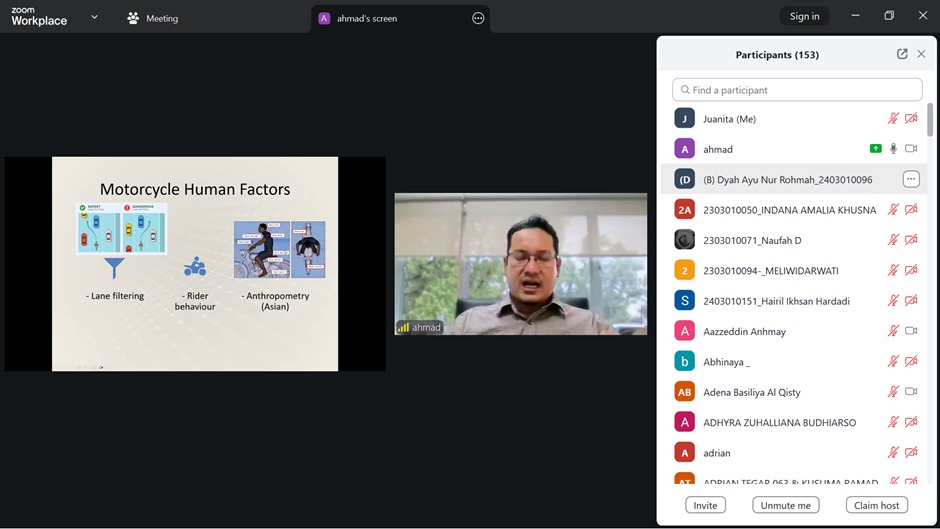Close the Participants panel
Screen dimensions: 940x529
coord(921,54)
